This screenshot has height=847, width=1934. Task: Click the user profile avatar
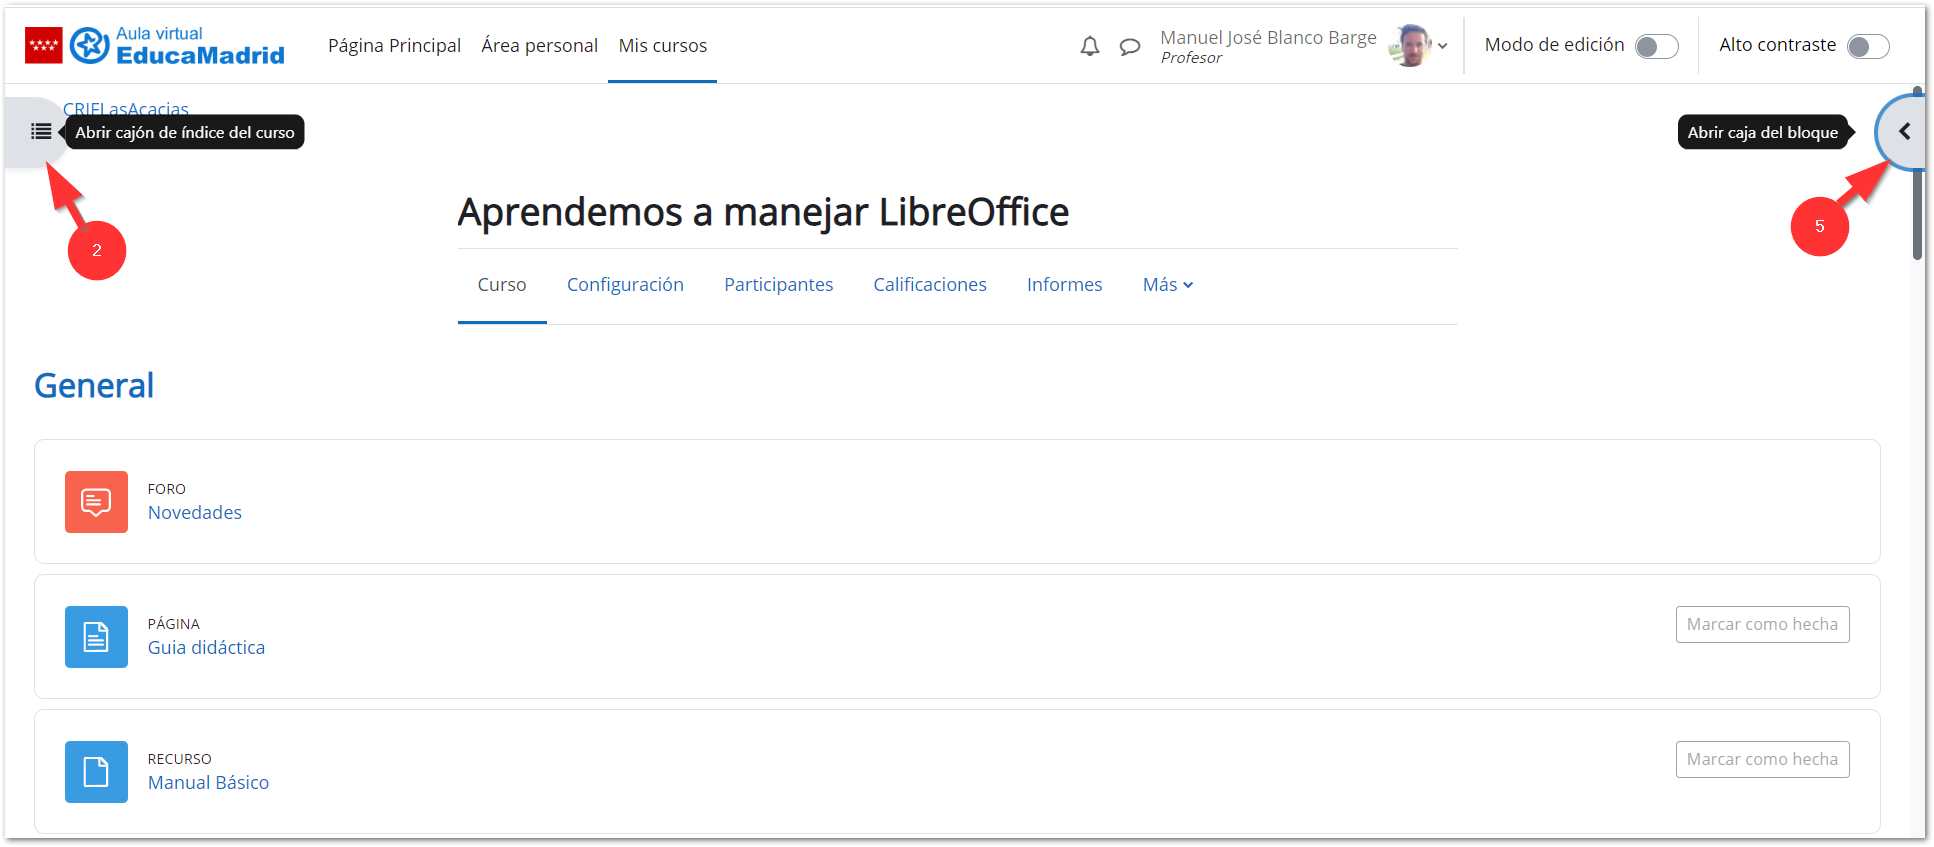click(x=1411, y=45)
